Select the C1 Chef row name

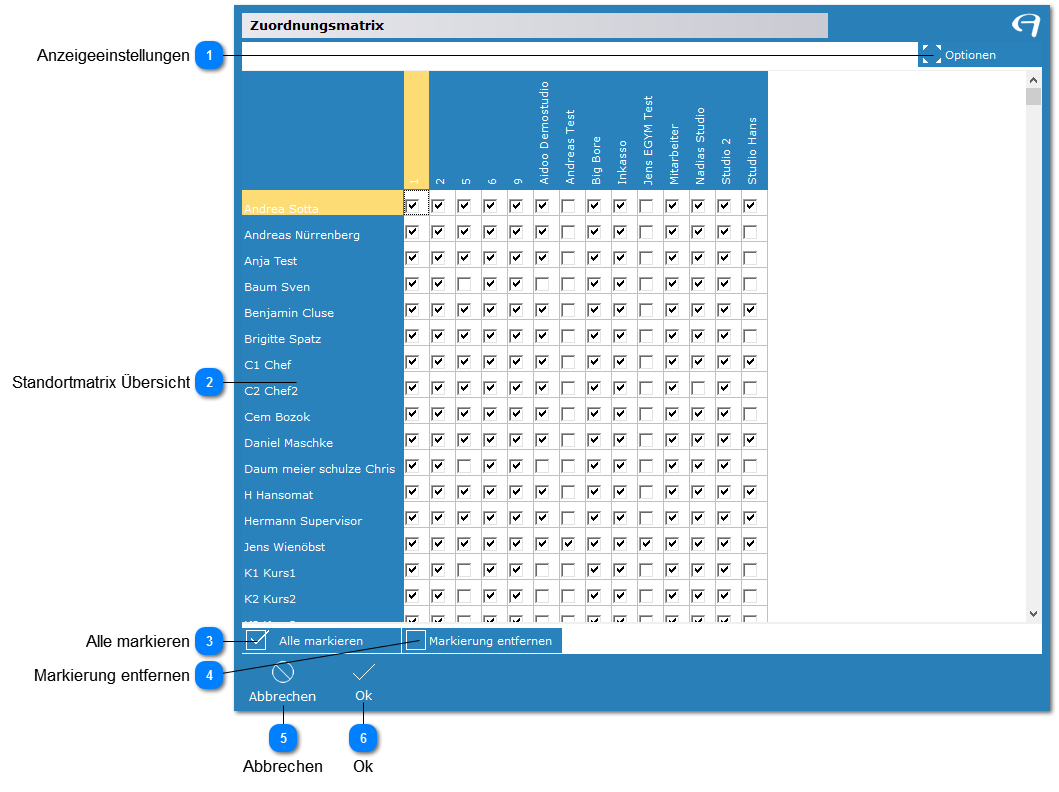pos(267,365)
